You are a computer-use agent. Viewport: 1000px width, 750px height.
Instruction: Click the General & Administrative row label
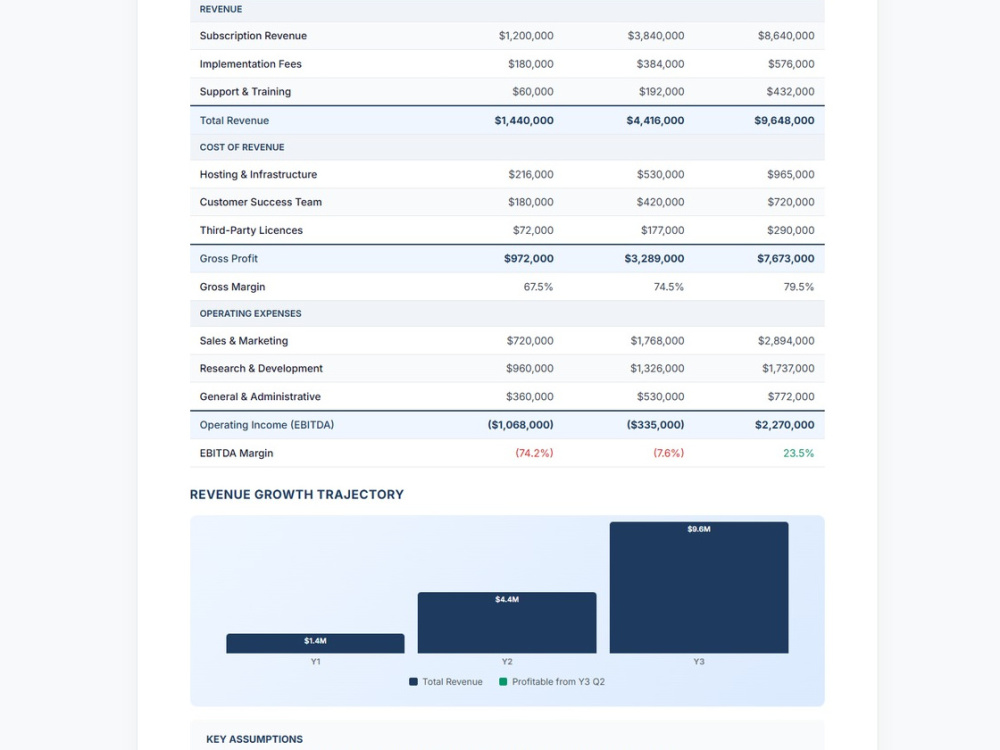(260, 396)
